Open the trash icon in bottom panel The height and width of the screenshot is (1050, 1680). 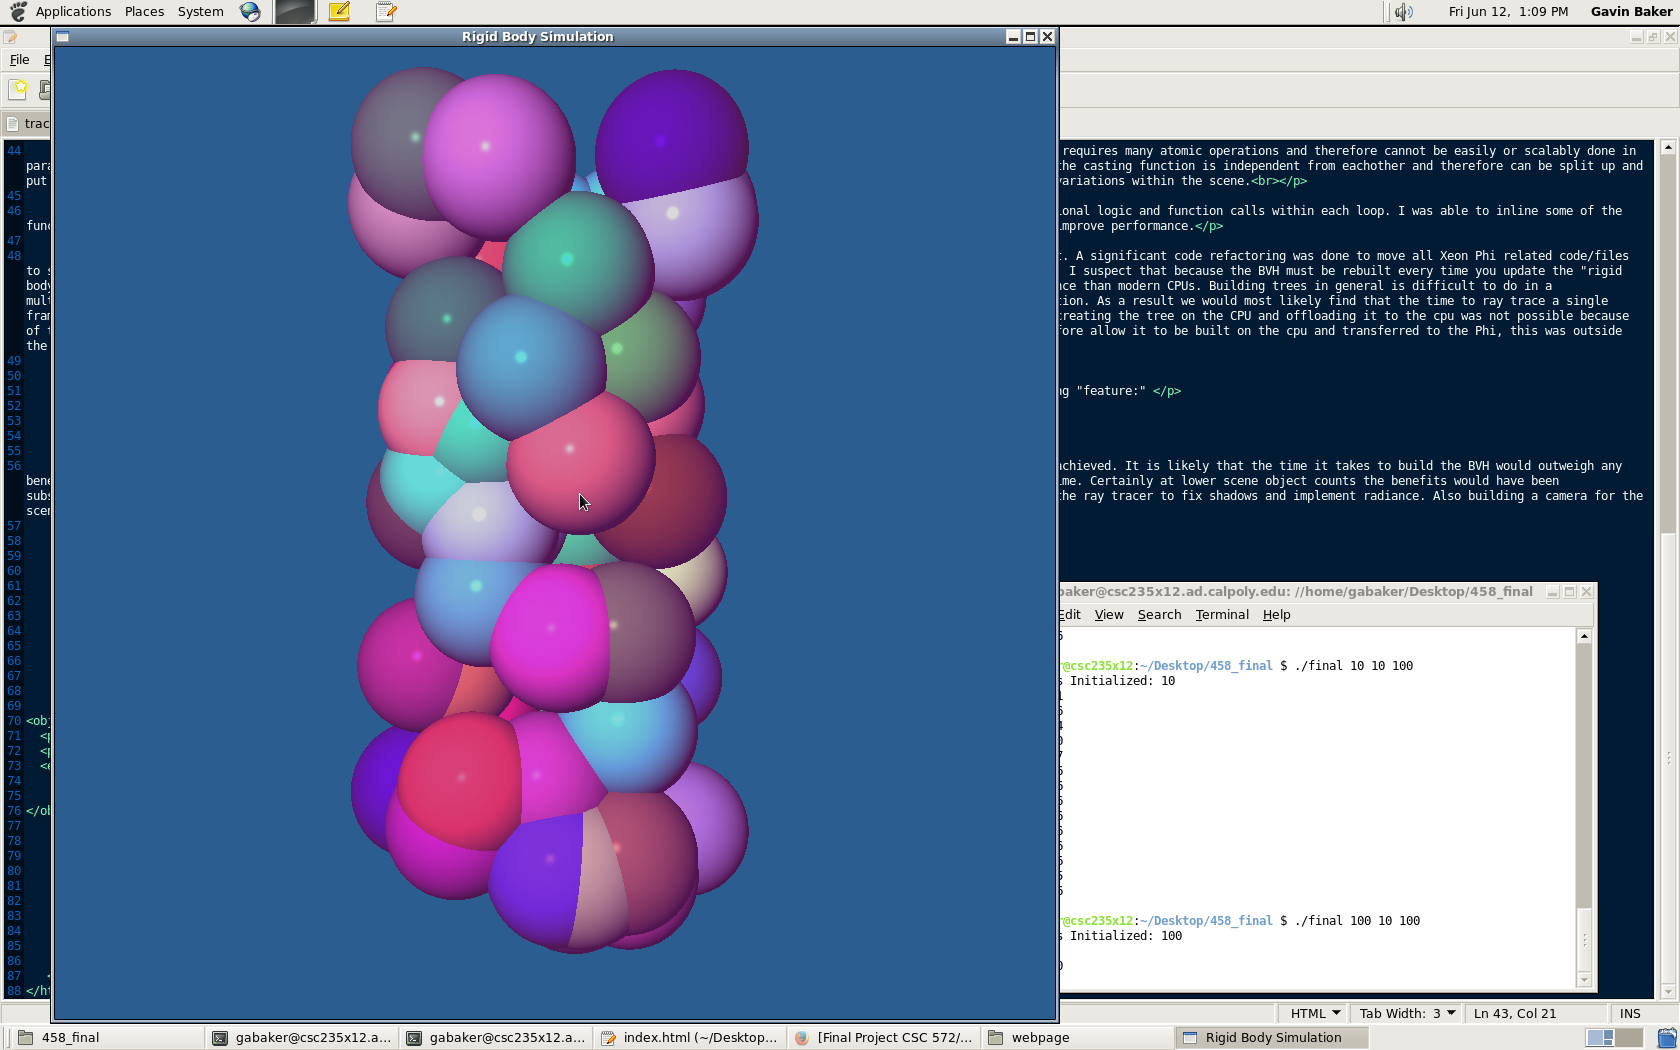[1666, 1038]
